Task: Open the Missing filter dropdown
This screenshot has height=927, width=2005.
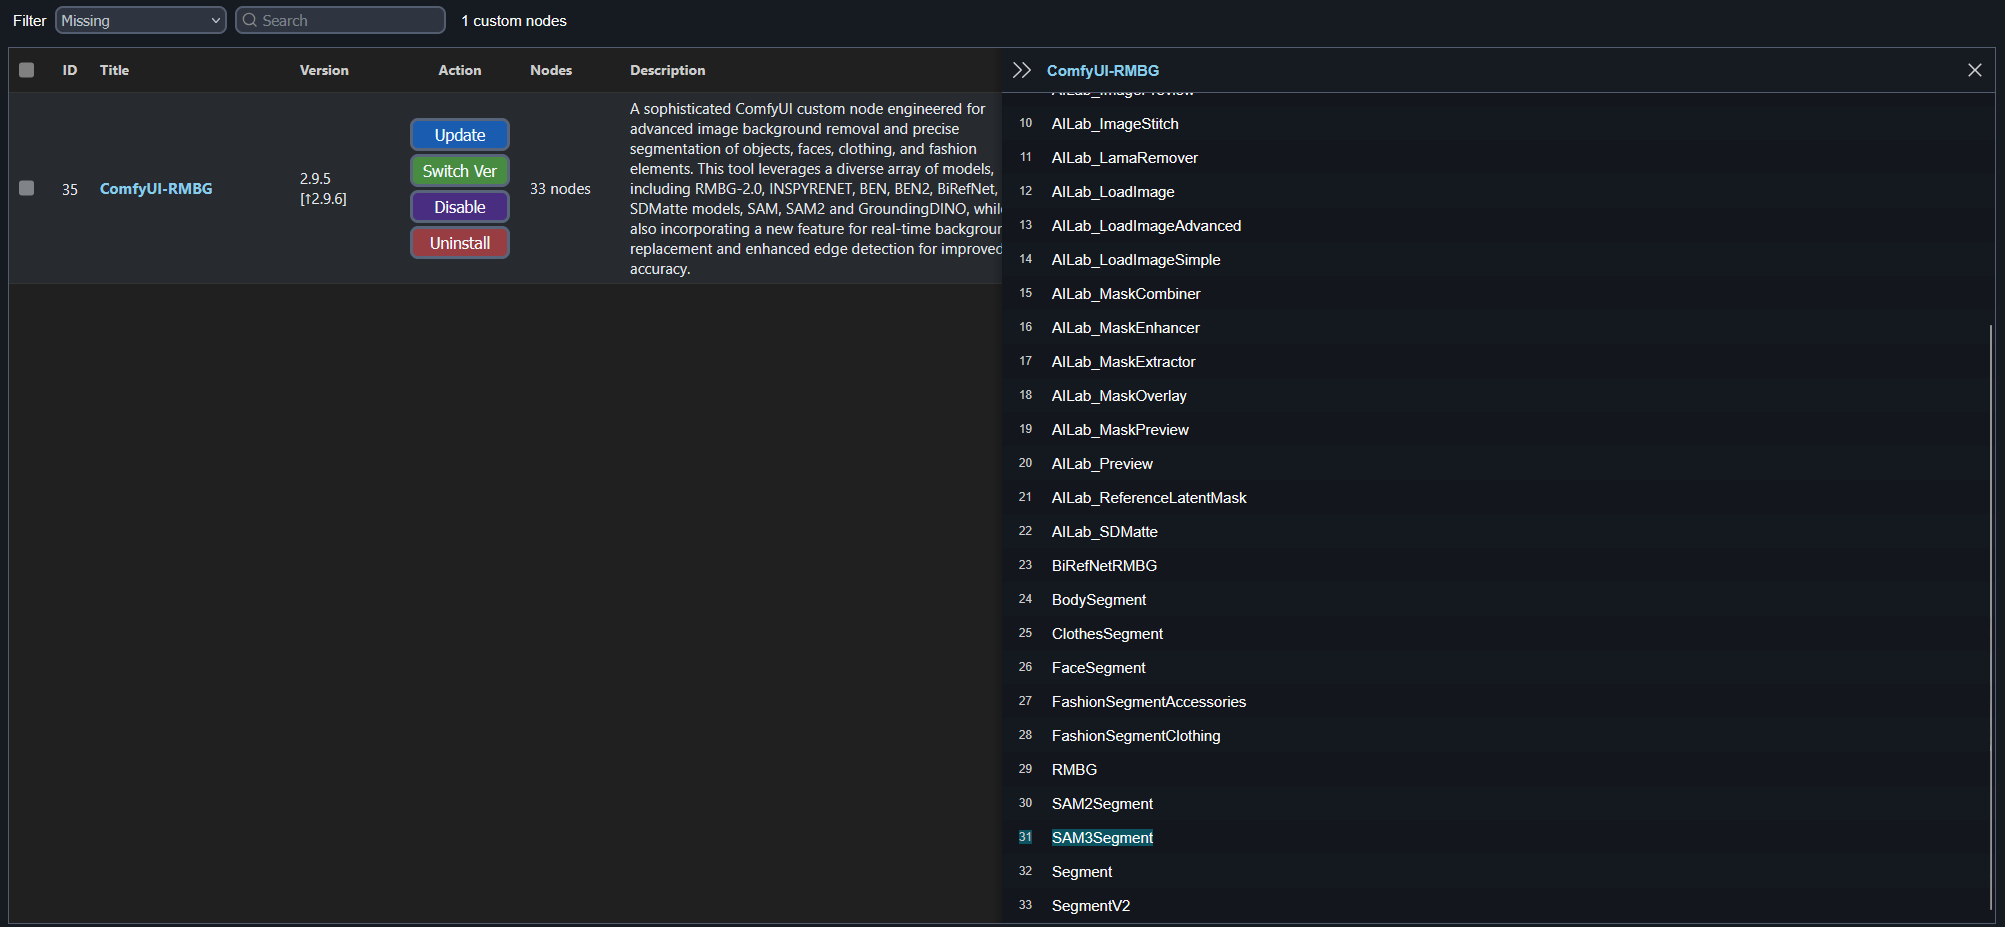Action: point(140,20)
